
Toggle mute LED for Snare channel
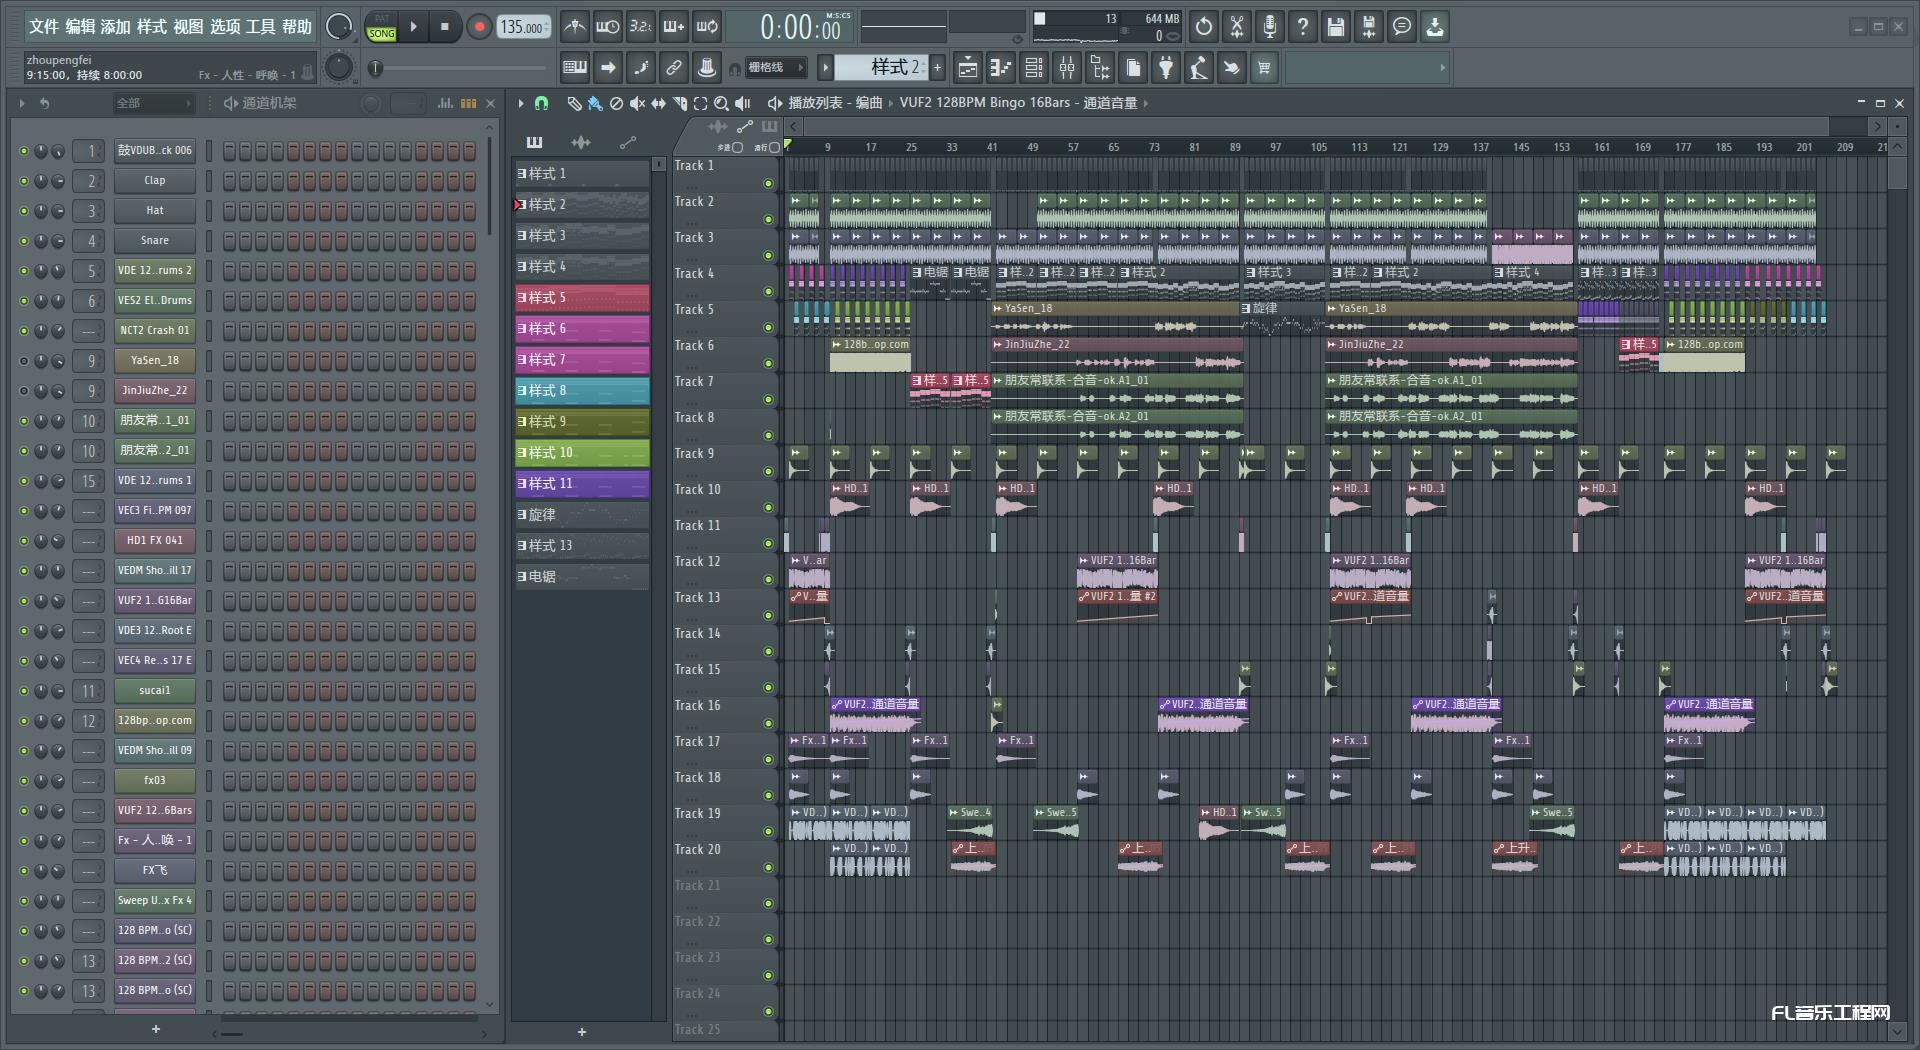tap(24, 241)
